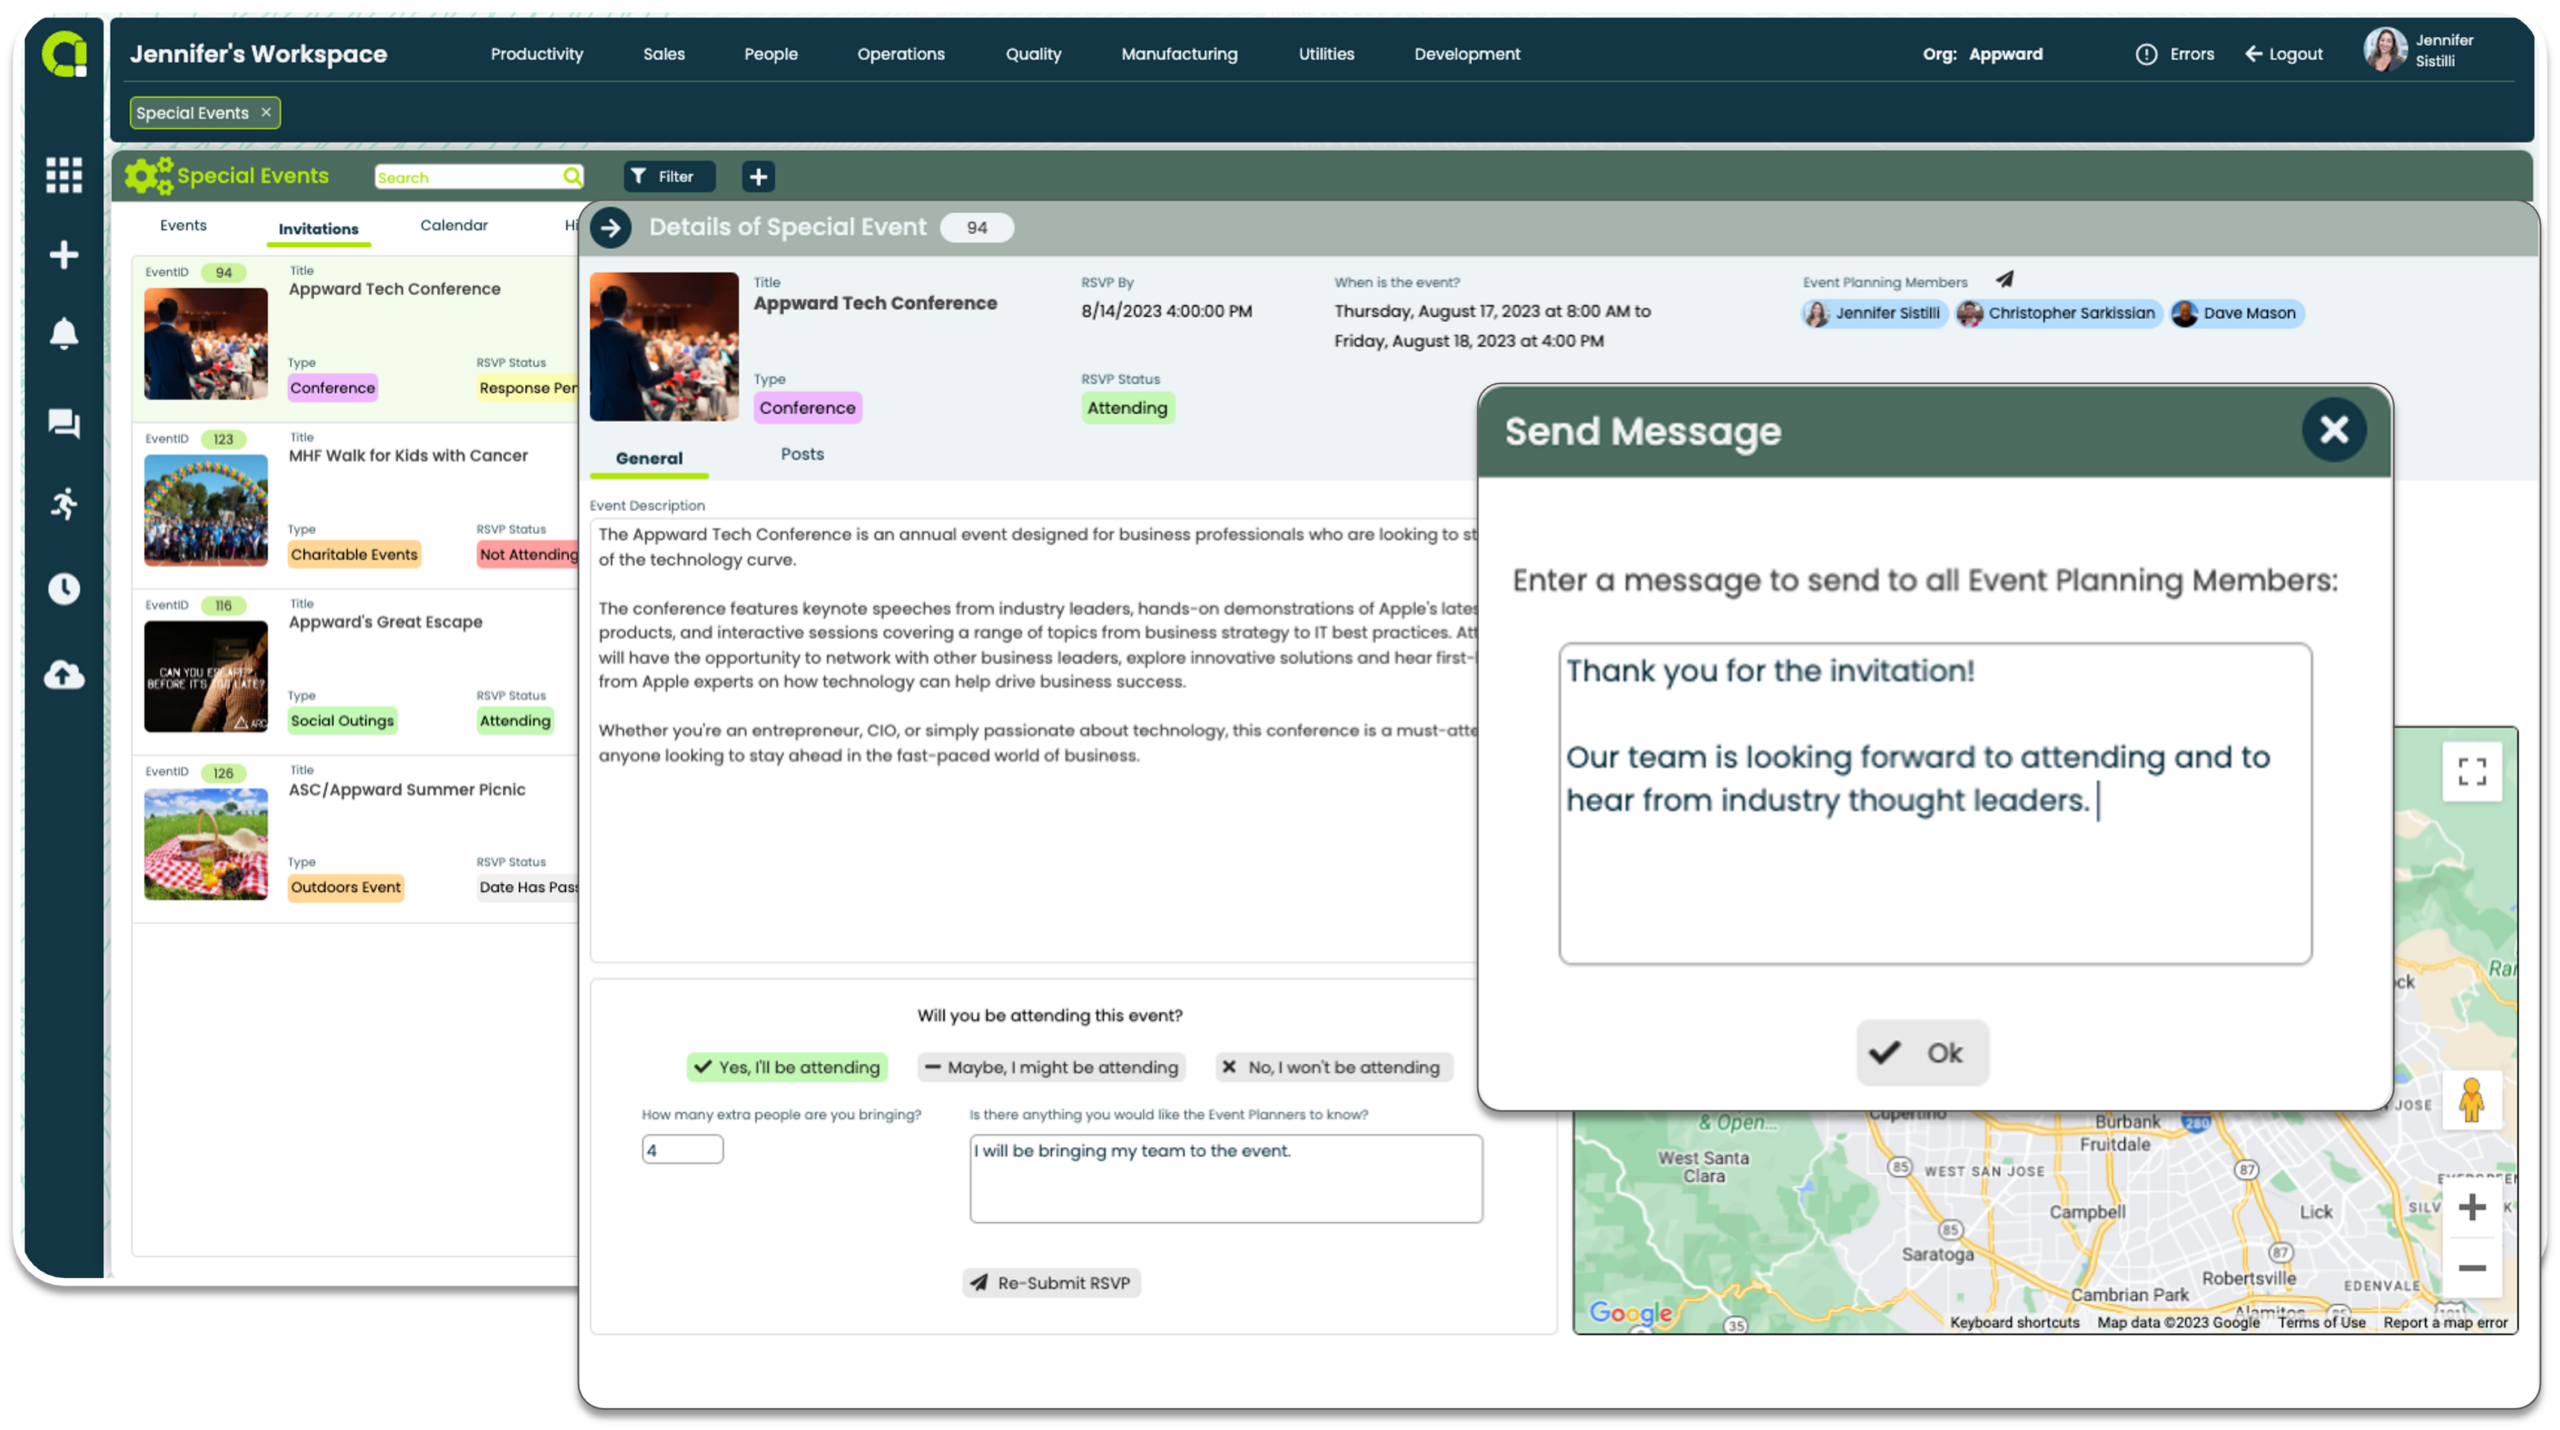The height and width of the screenshot is (1430, 2560).
Task: Click Jennifer Sistilli profile avatar
Action: coord(2385,49)
